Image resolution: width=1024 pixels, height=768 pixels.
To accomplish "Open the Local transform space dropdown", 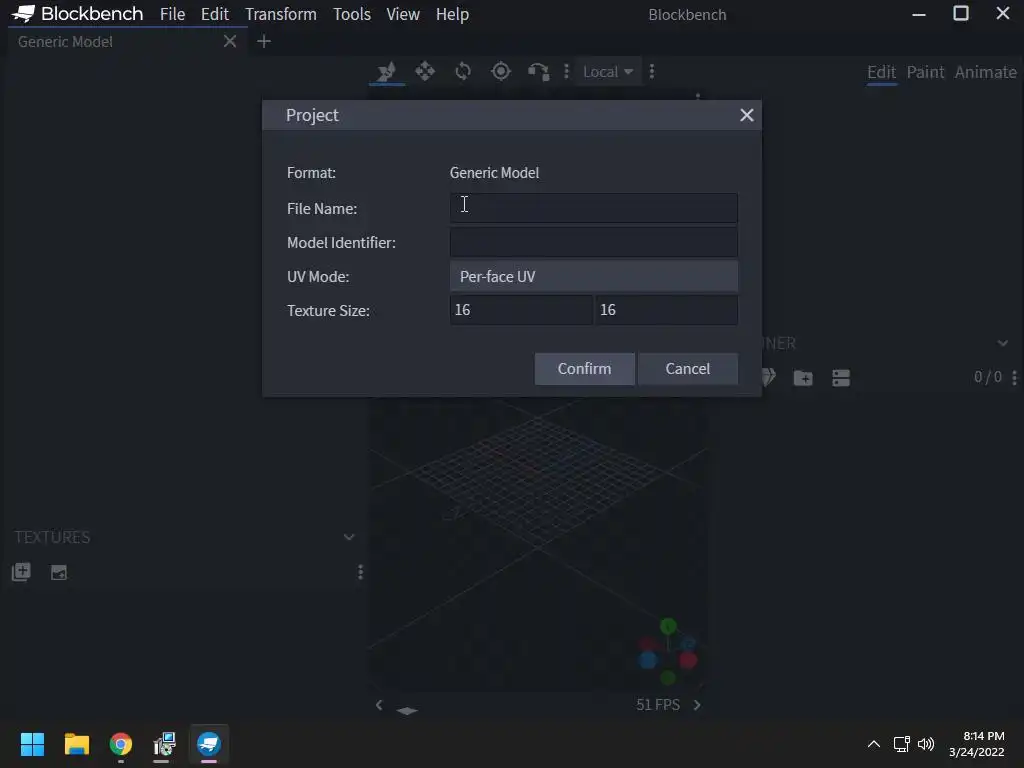I will coord(607,72).
